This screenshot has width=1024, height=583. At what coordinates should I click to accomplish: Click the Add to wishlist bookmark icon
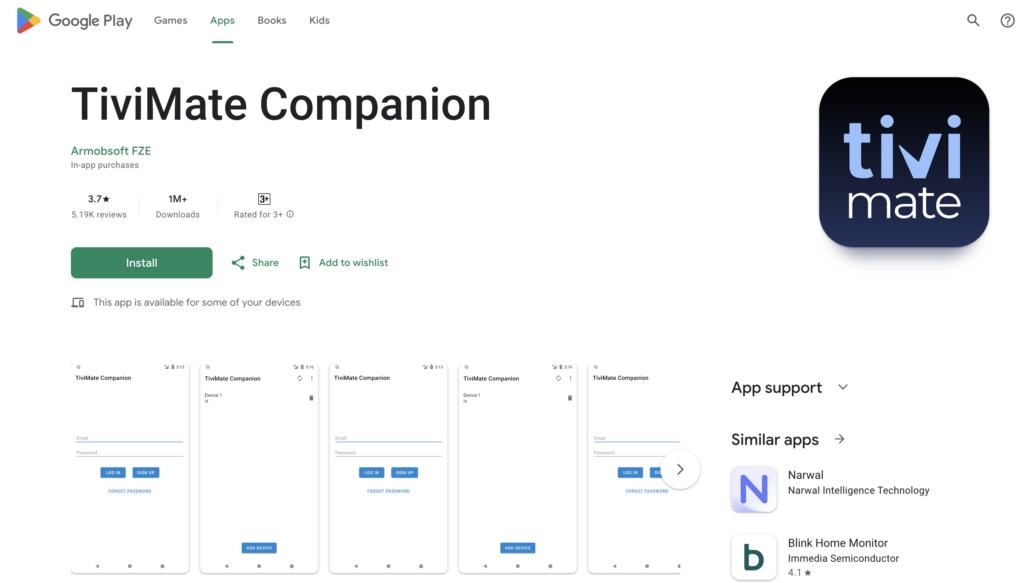click(305, 262)
